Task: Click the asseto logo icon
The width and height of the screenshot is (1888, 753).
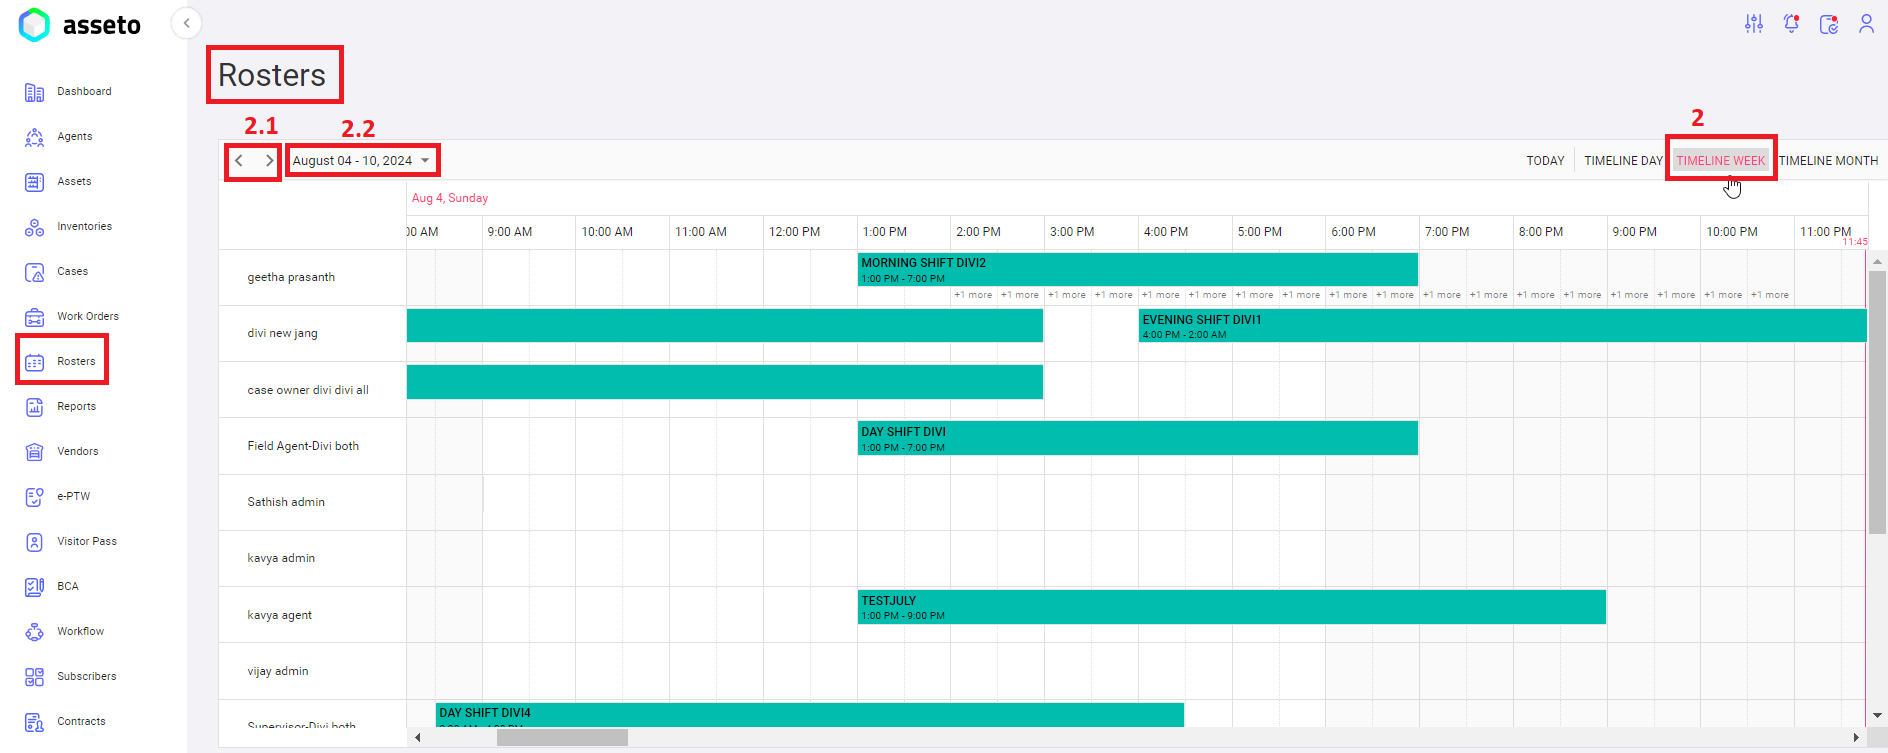Action: click(34, 25)
